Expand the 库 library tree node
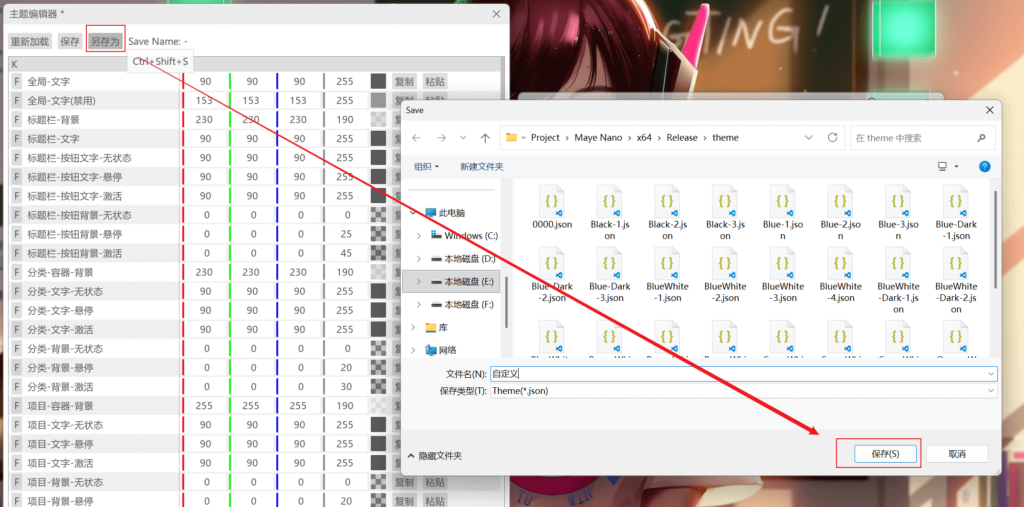This screenshot has height=507, width=1024. 414,327
